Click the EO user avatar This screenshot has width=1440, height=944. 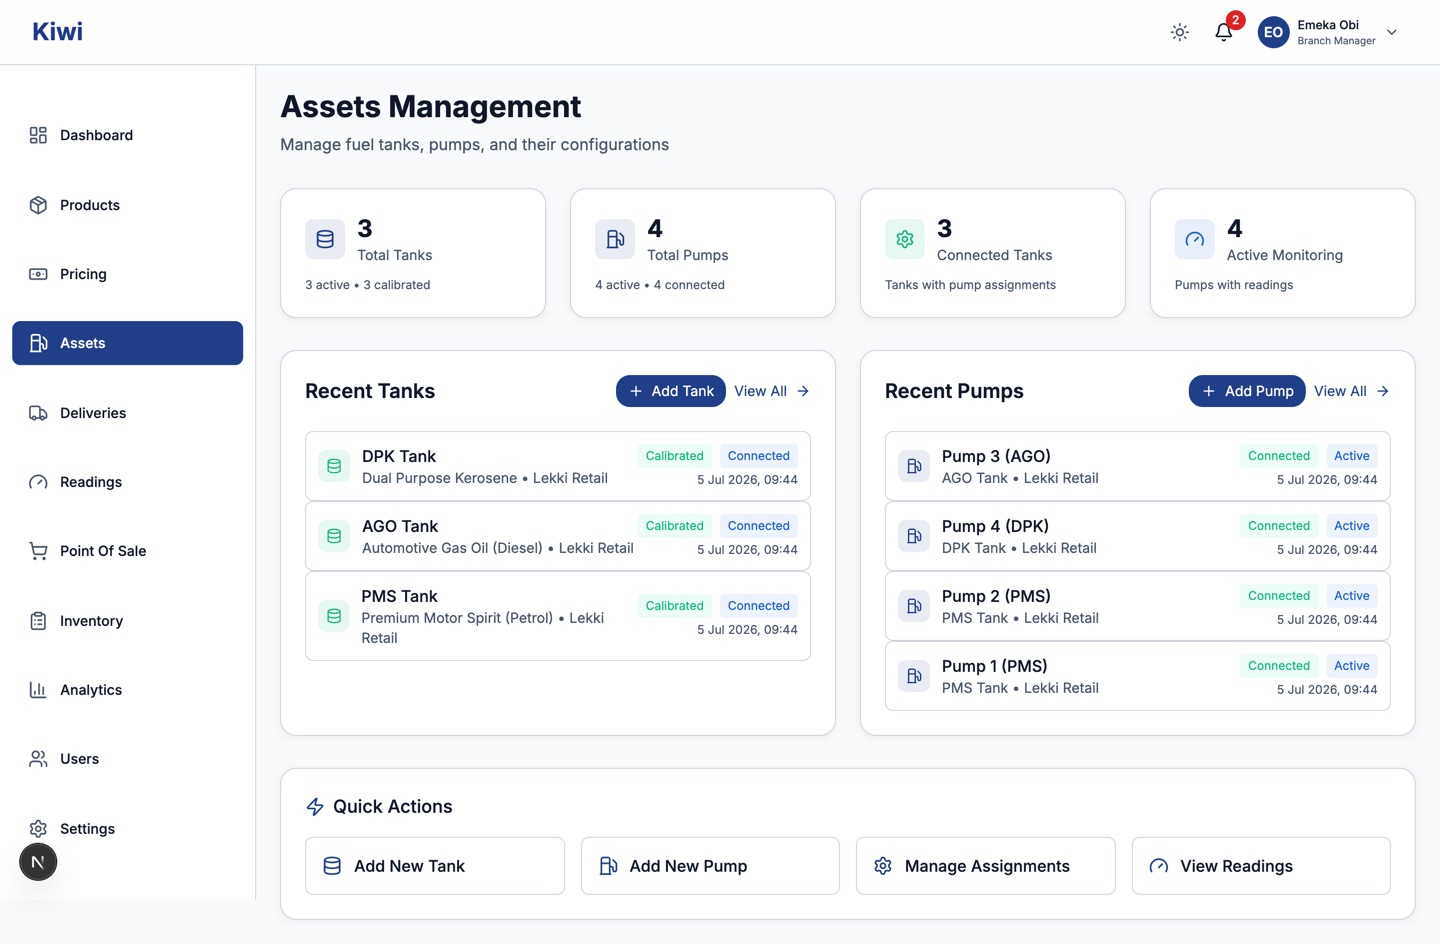[x=1273, y=32]
